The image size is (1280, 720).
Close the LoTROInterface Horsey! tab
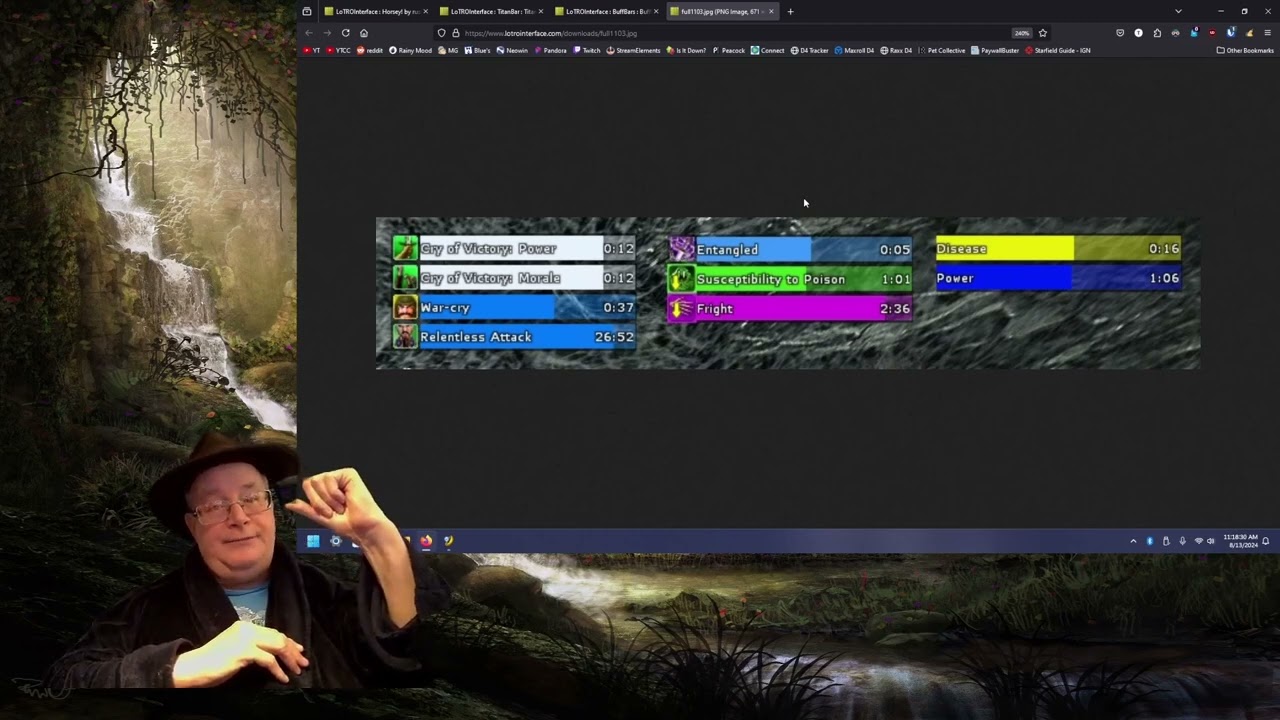[x=425, y=11]
